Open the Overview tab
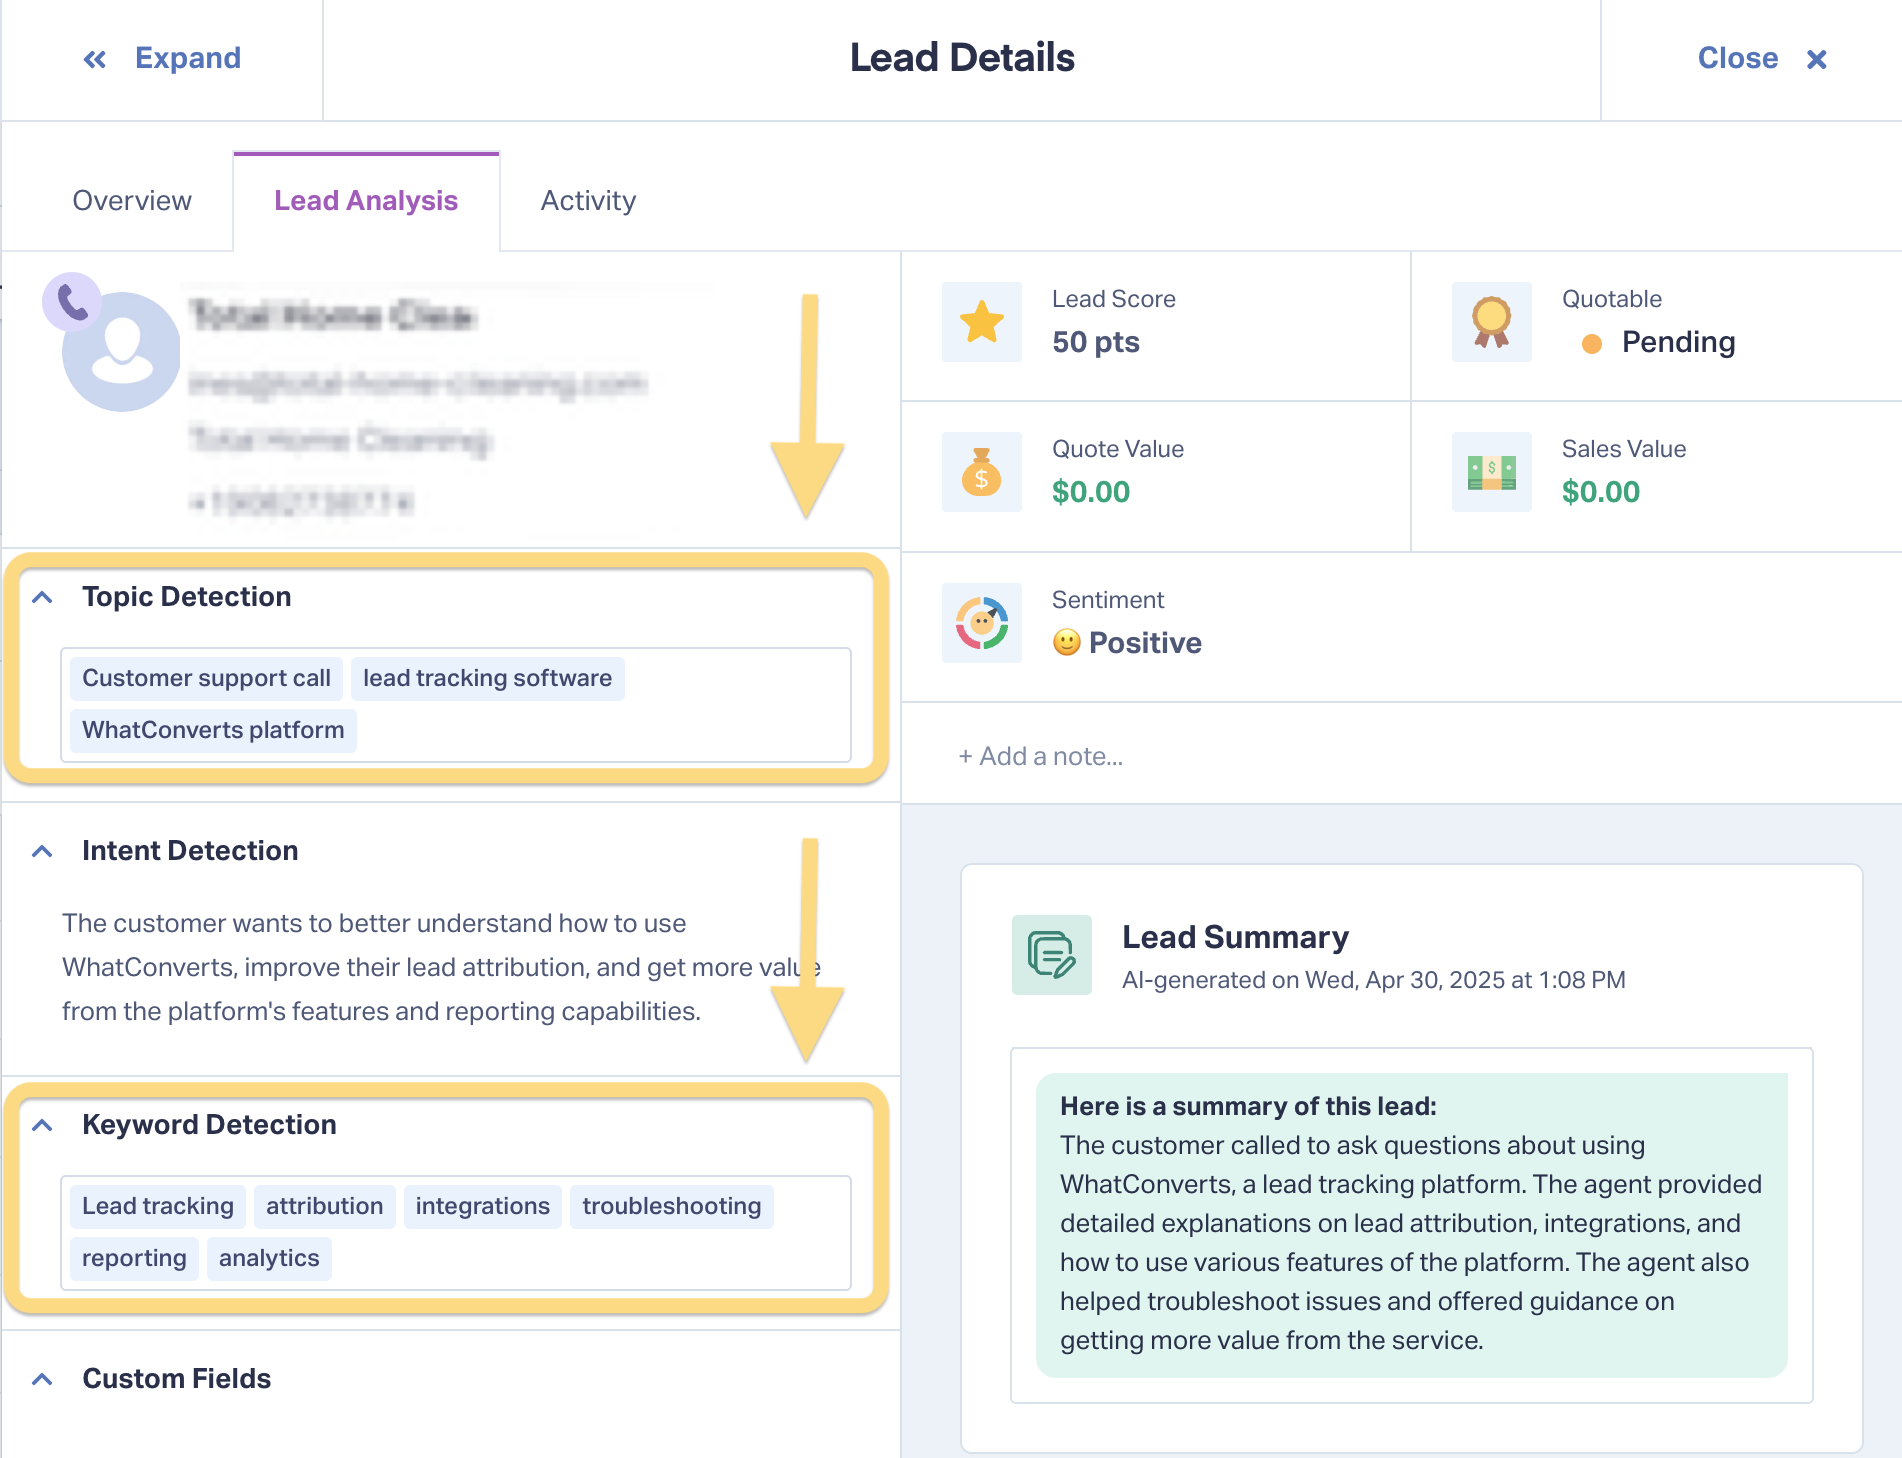 click(x=132, y=200)
